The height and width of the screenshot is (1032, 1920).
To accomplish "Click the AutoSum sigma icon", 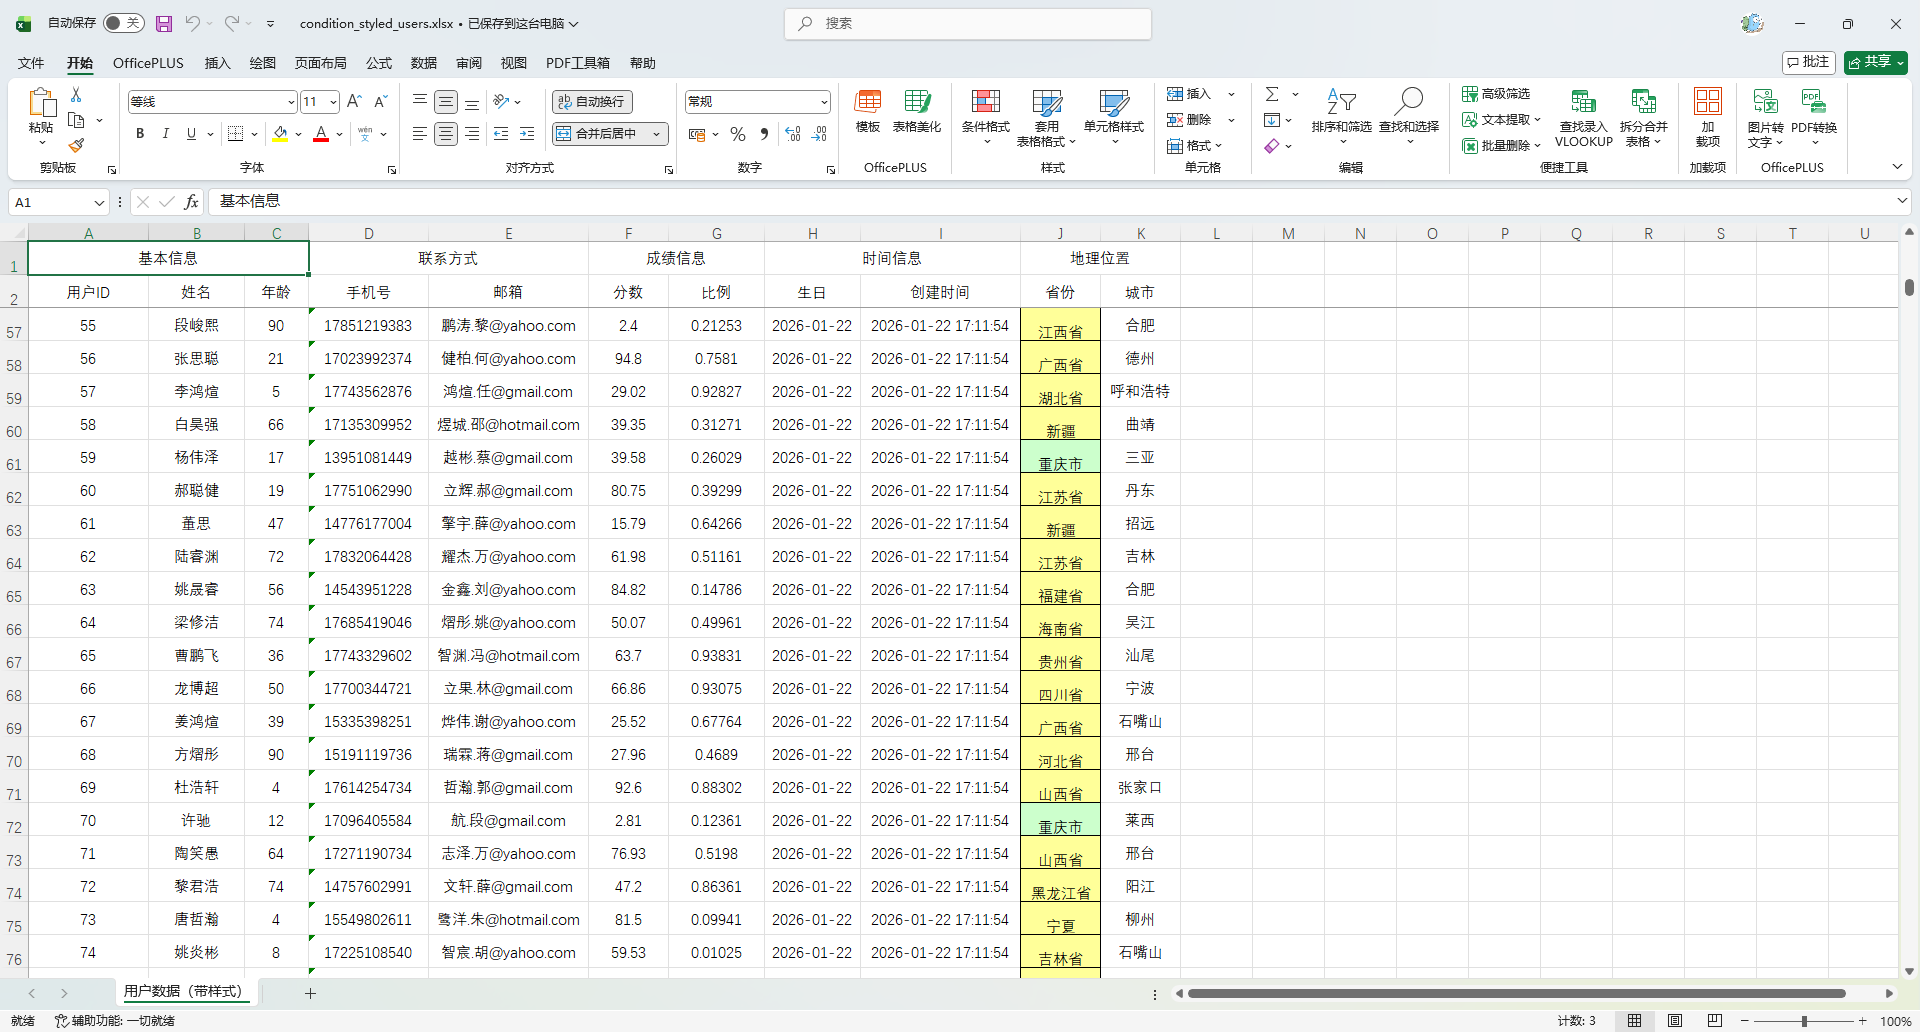I will (1272, 94).
